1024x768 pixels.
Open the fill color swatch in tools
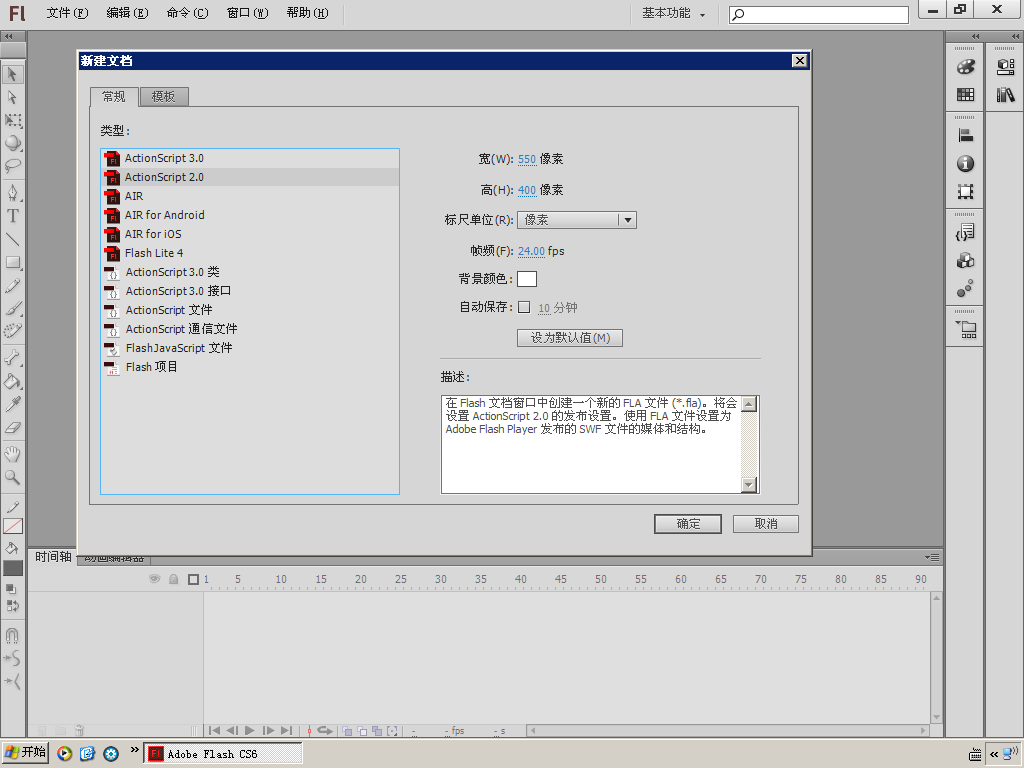(12, 568)
